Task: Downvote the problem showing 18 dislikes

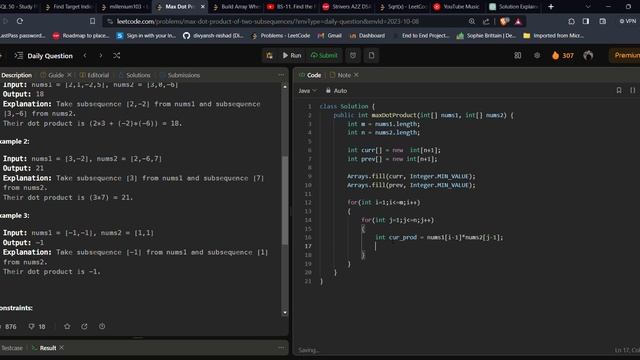Action: [x=37, y=327]
